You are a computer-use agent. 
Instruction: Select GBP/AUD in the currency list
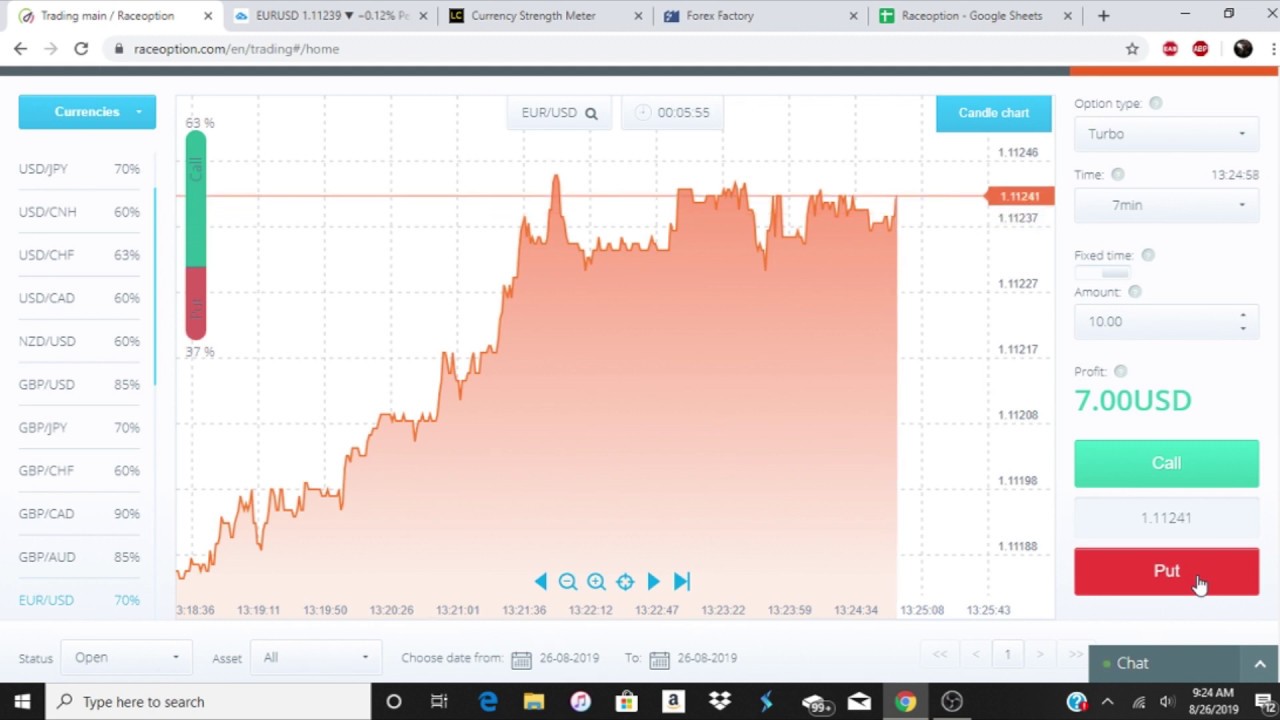tap(79, 557)
